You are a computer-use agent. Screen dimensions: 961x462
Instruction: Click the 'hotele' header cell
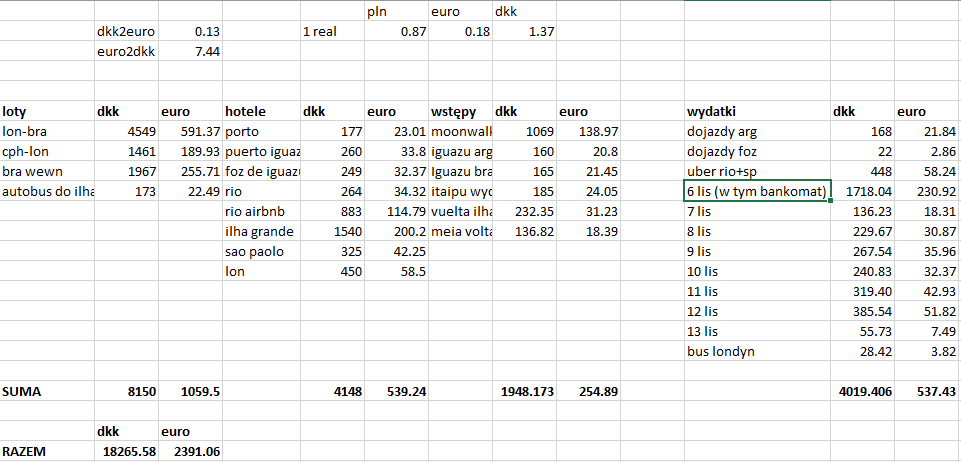pyautogui.click(x=262, y=112)
